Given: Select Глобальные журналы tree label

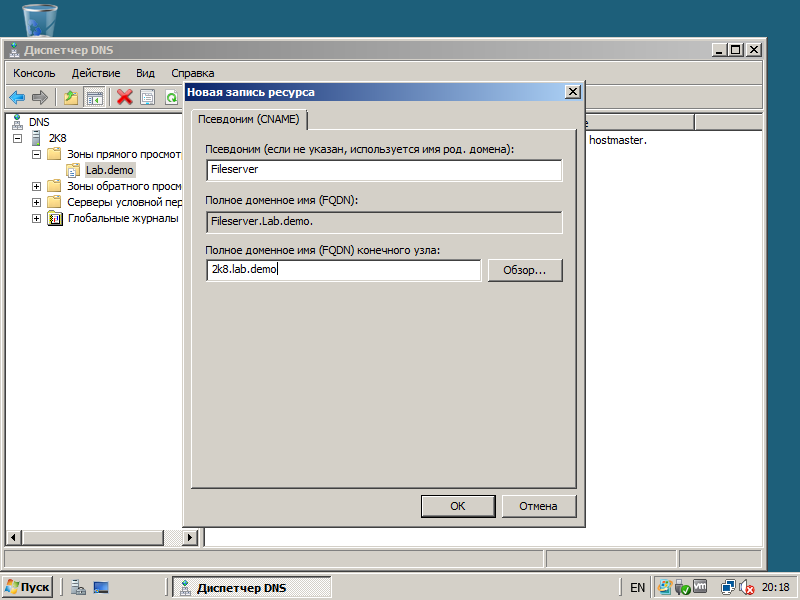Looking at the screenshot, I should (123, 218).
